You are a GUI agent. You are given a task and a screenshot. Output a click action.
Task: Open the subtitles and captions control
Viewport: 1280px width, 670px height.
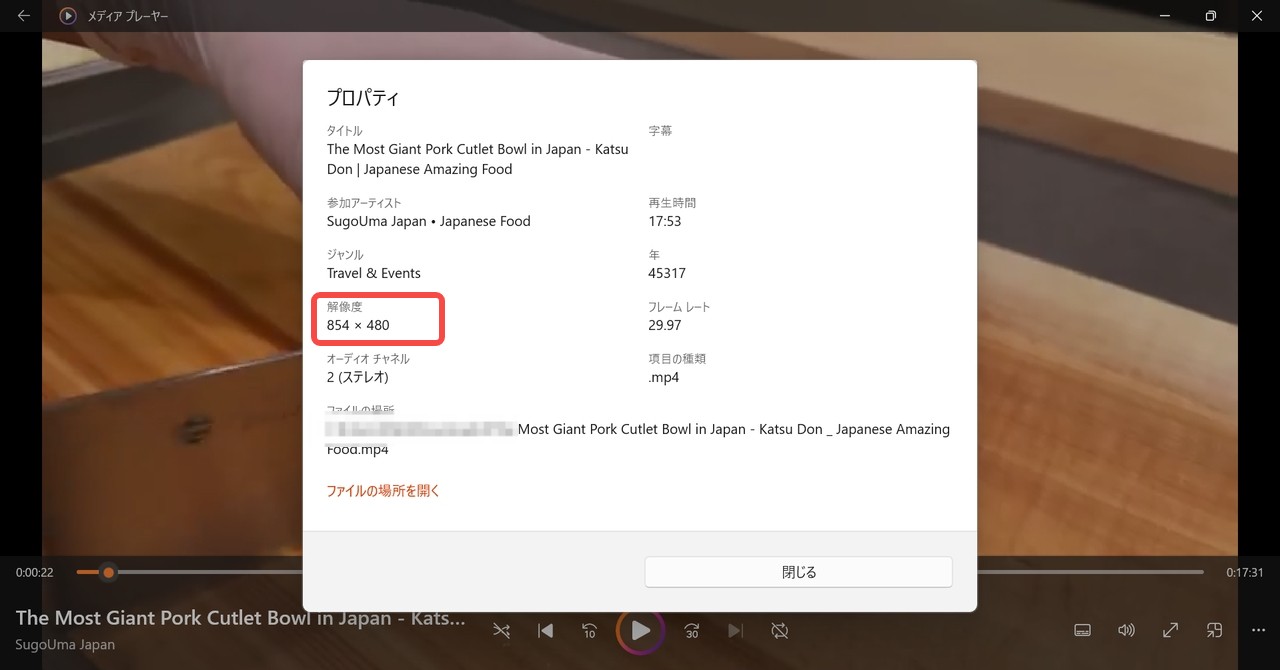click(1082, 630)
